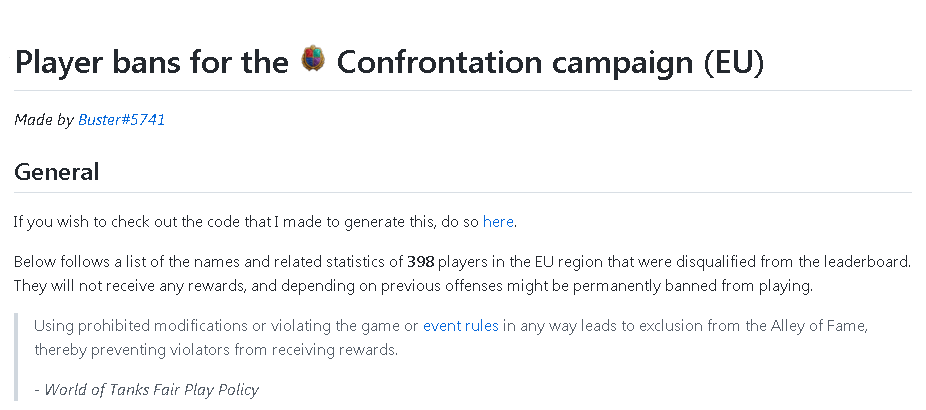The width and height of the screenshot is (926, 410).
Task: Click the bold 398 player count
Action: (420, 261)
